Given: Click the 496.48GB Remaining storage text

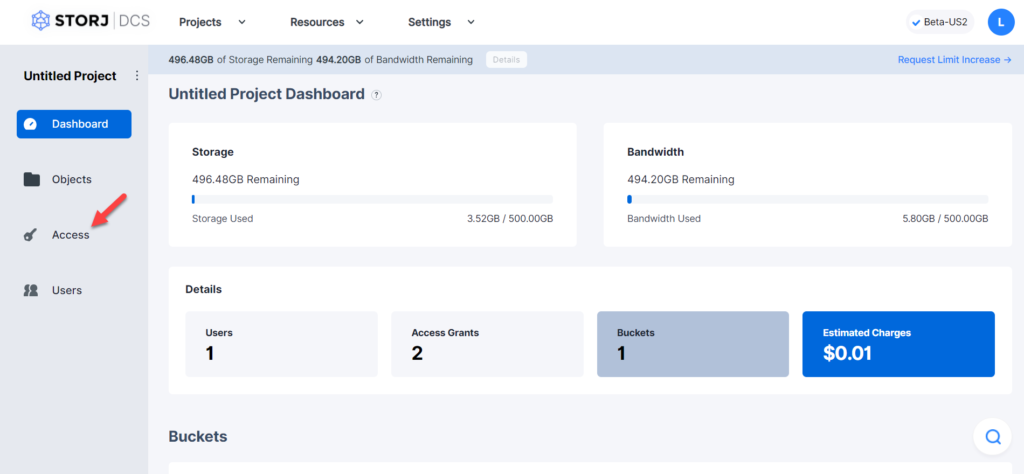Looking at the screenshot, I should pyautogui.click(x=246, y=179).
